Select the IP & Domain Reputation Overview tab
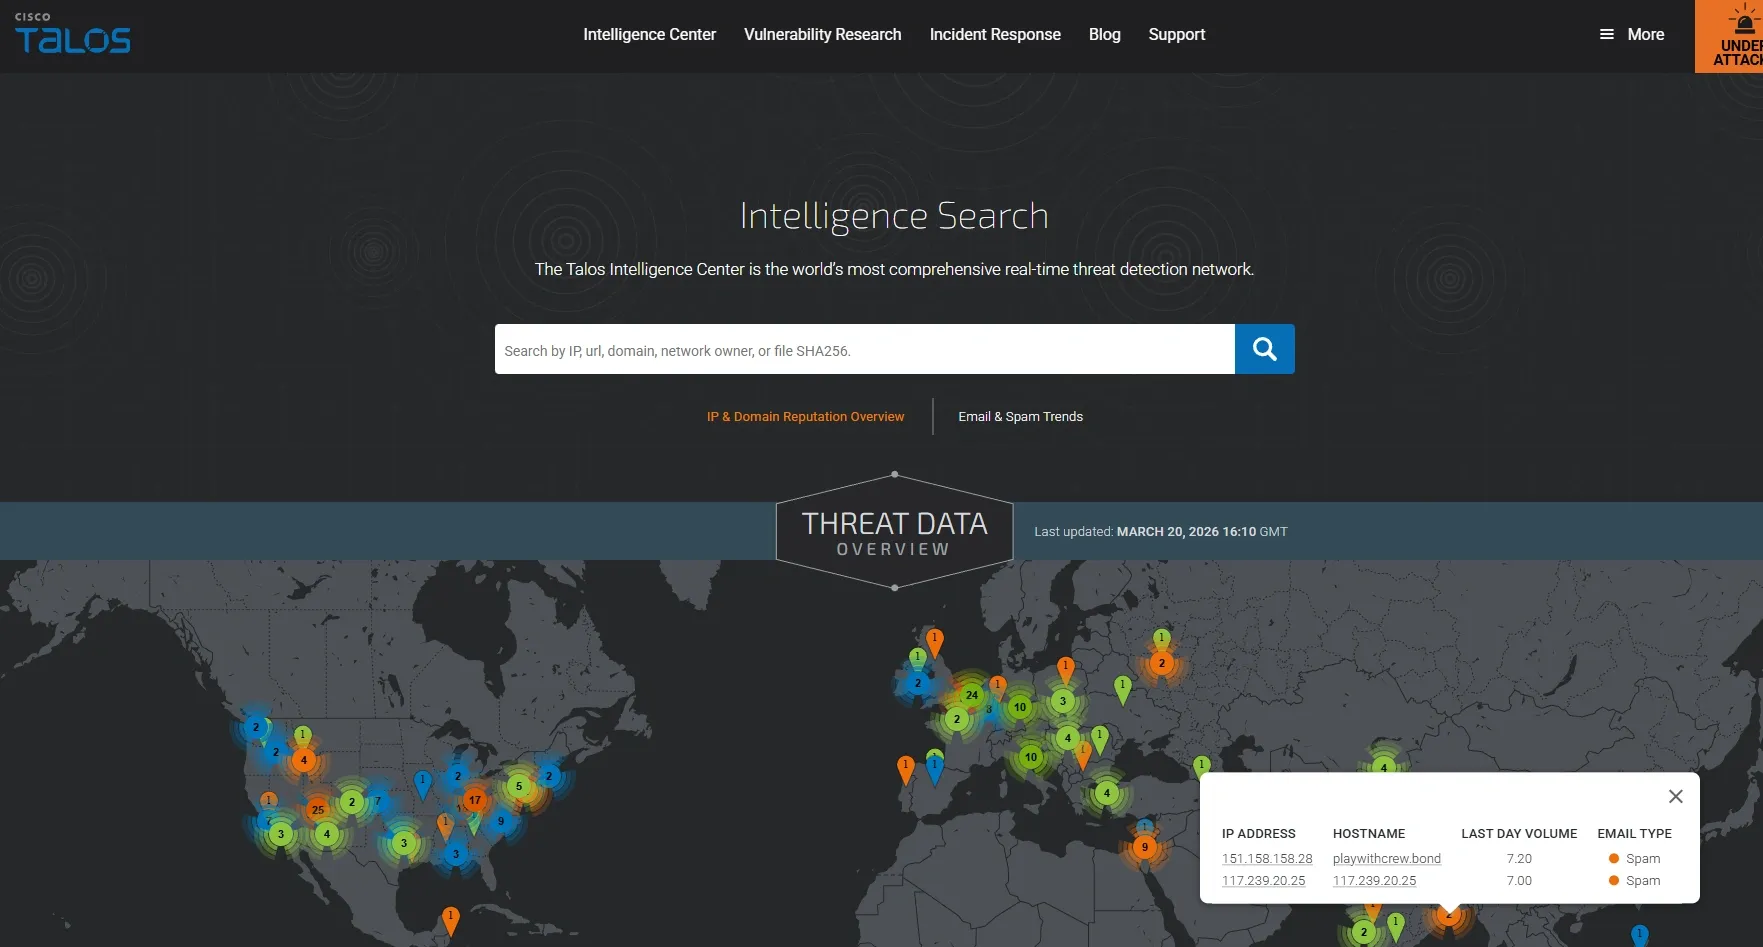The height and width of the screenshot is (947, 1763). tap(805, 417)
